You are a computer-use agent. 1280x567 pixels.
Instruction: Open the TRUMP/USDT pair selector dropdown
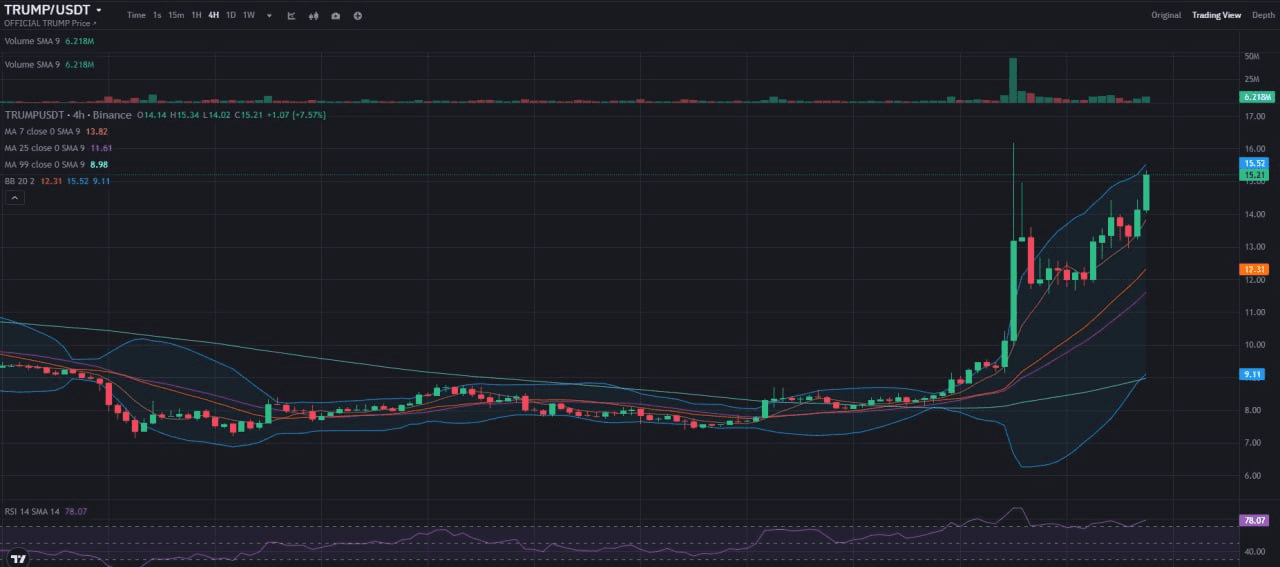click(53, 9)
